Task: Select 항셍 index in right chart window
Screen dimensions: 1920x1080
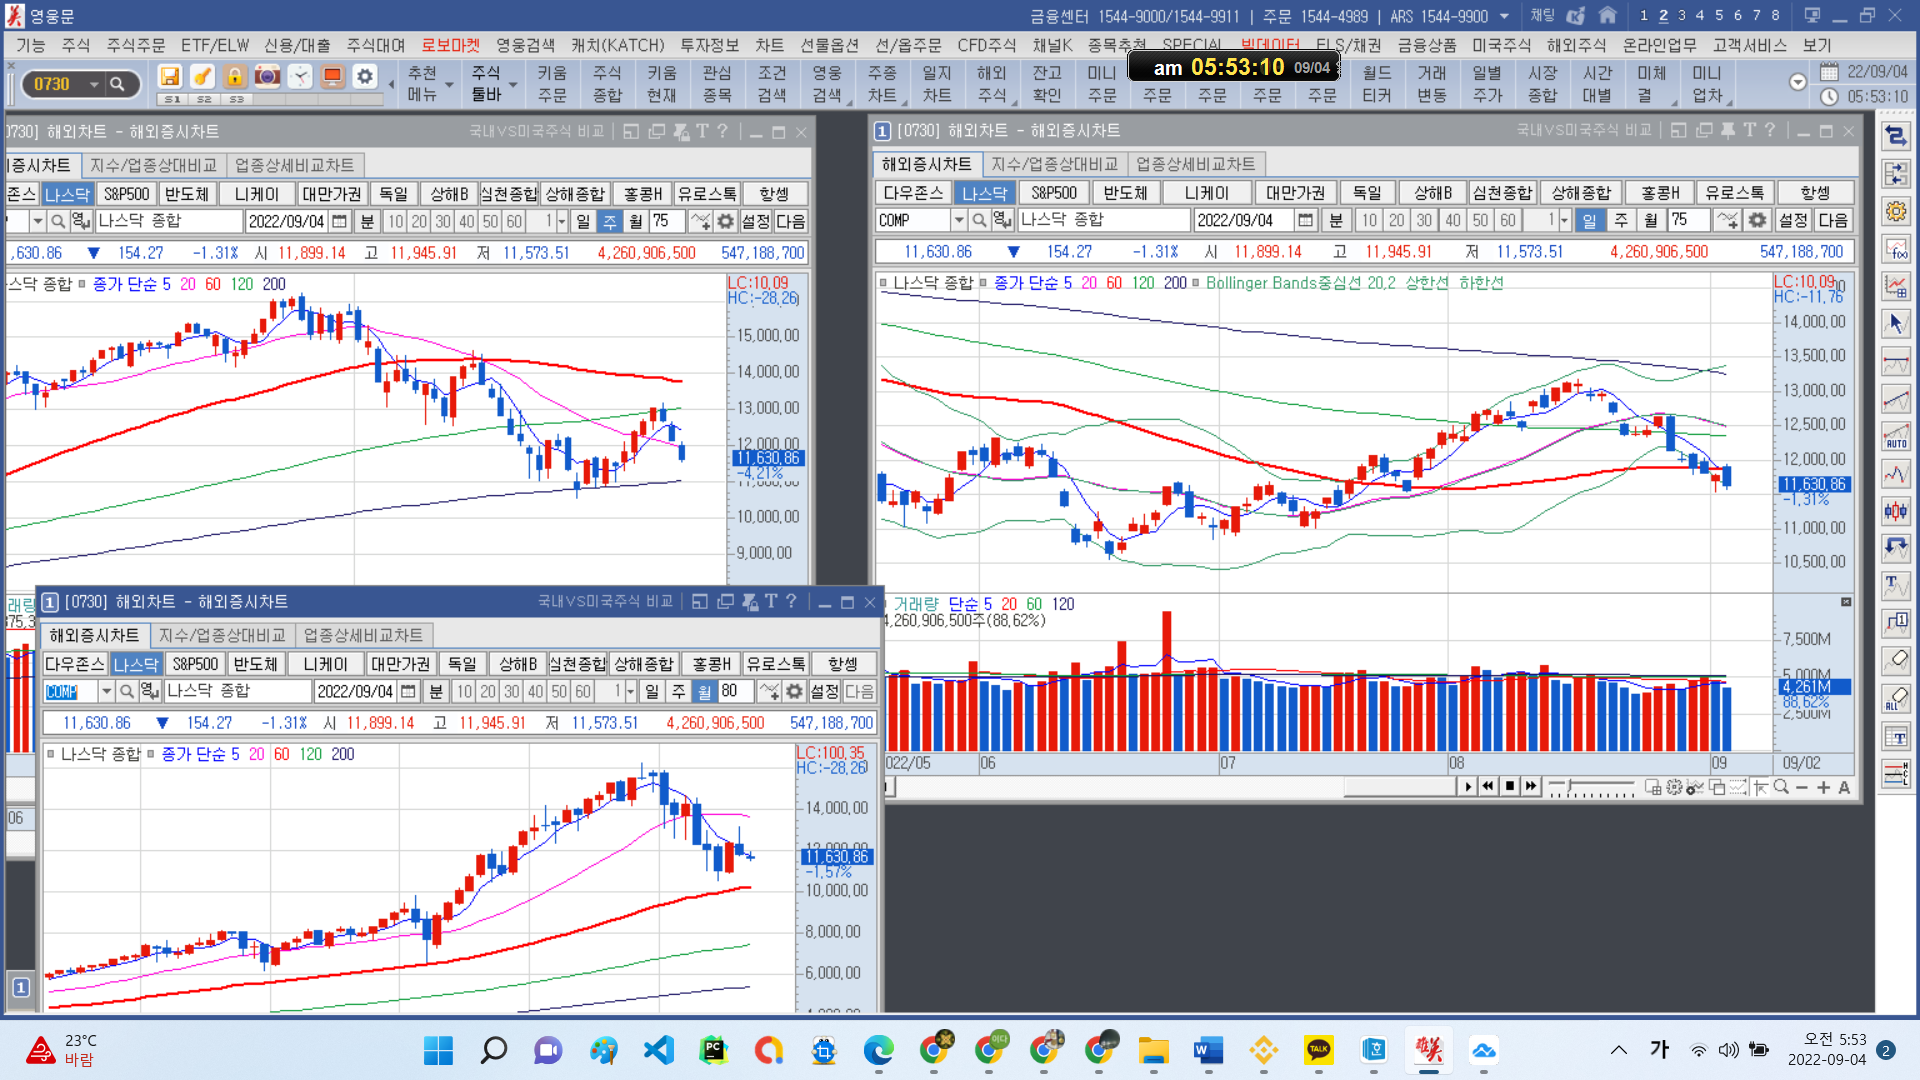Action: click(x=1815, y=193)
